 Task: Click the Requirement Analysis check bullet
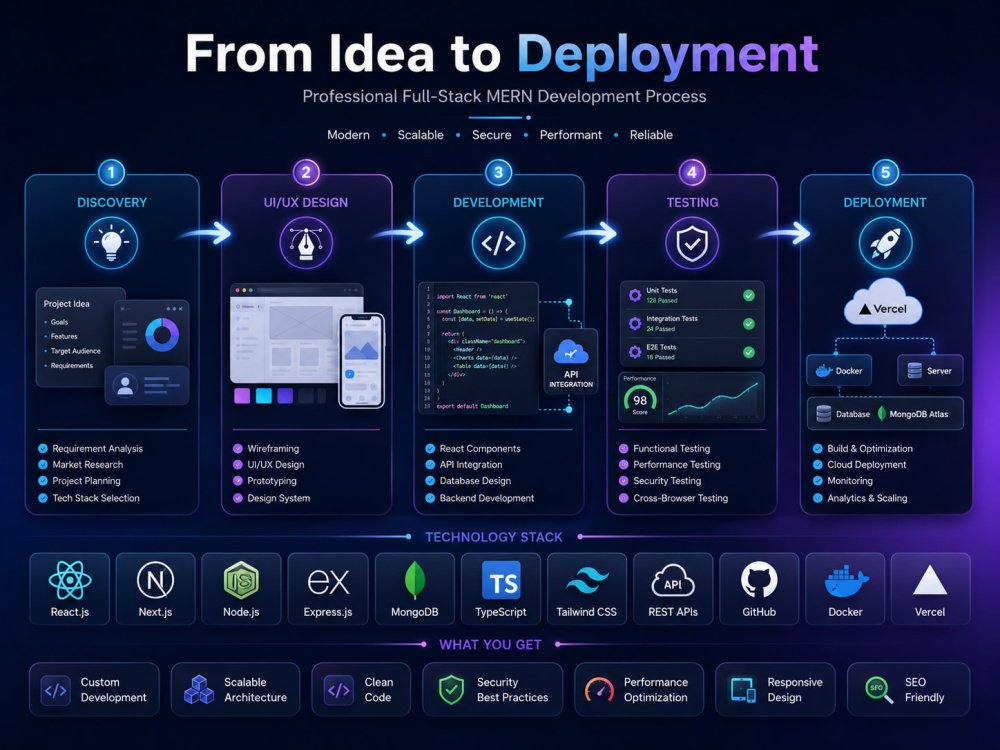pyautogui.click(x=43, y=448)
